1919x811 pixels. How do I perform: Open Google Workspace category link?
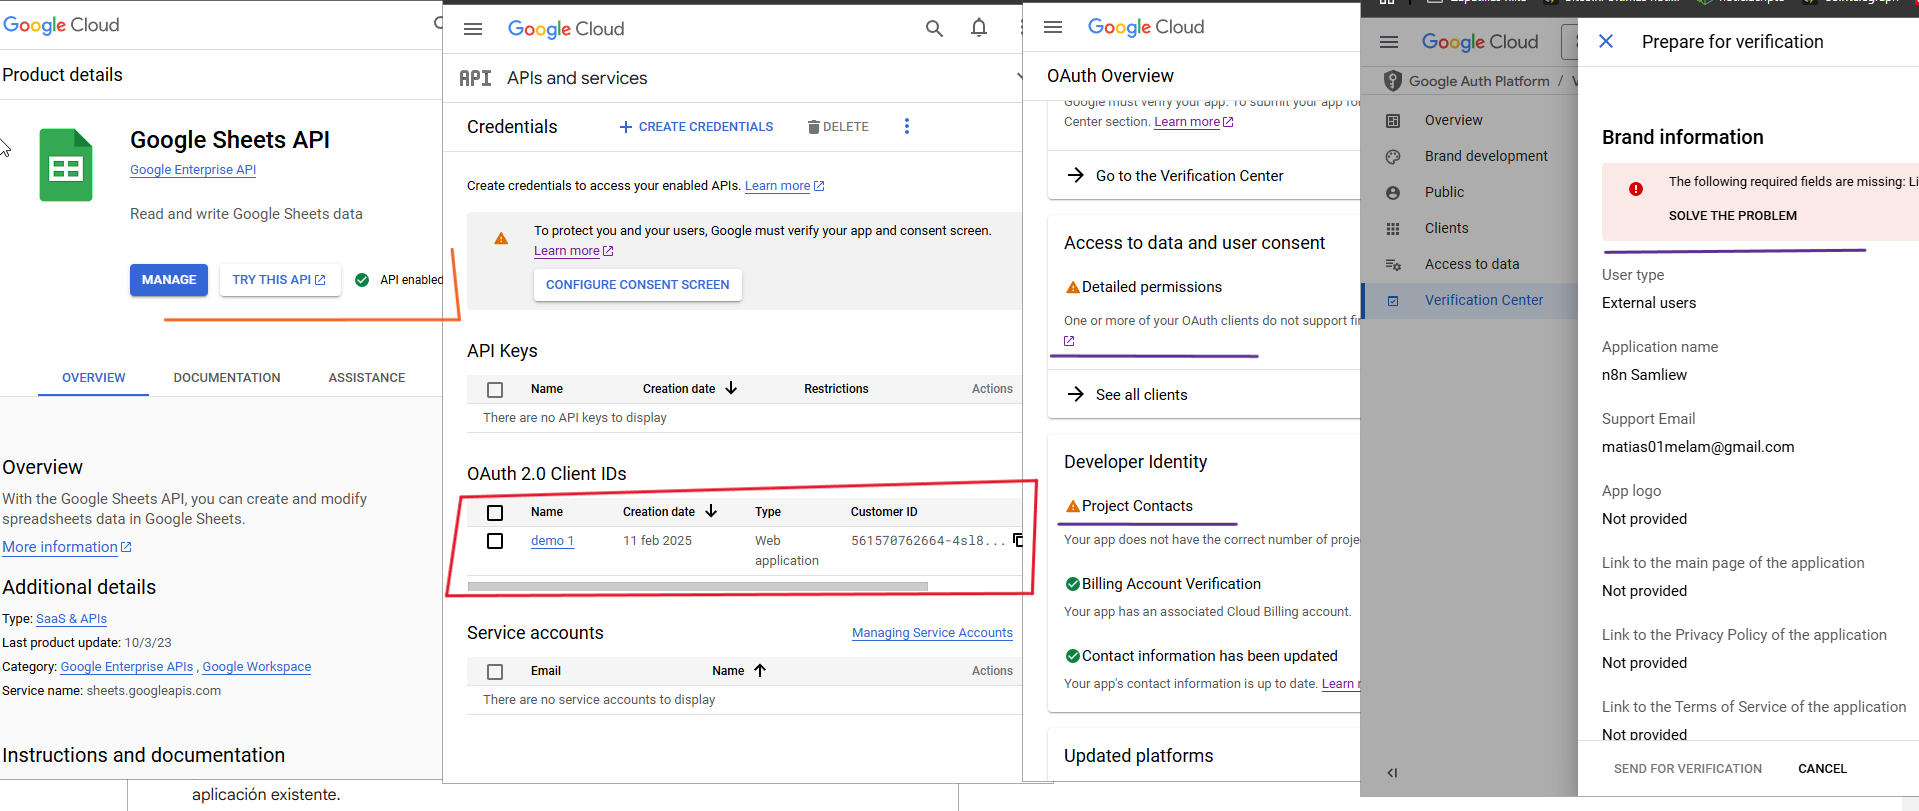257,667
